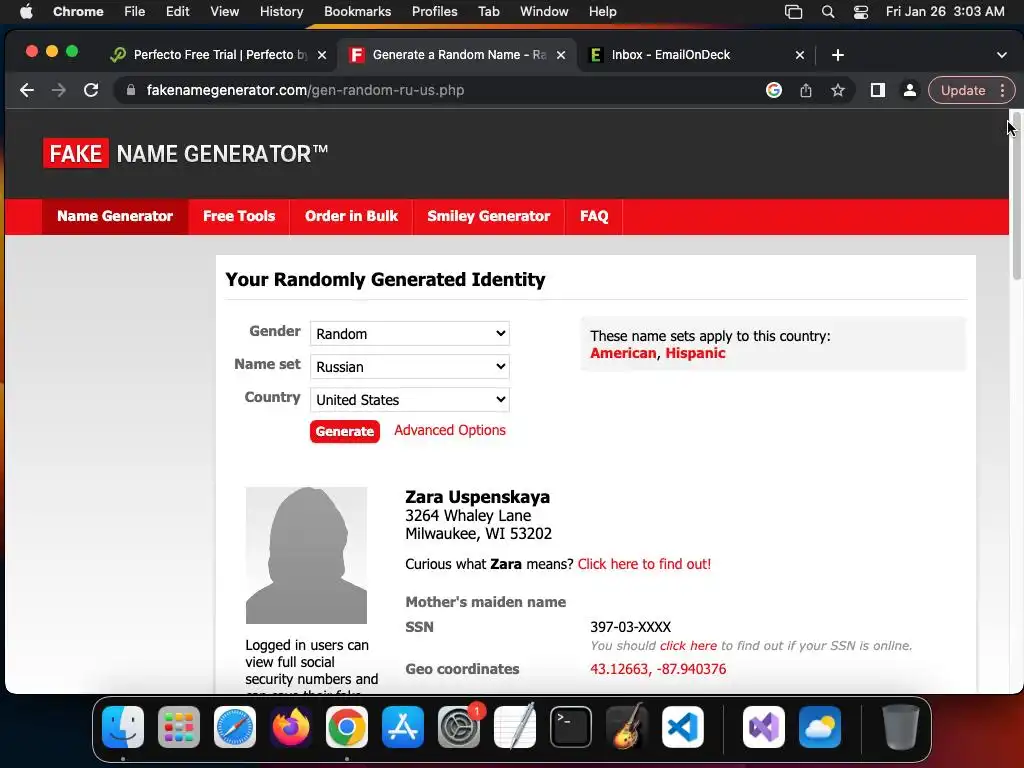Open the Gender dropdown
The height and width of the screenshot is (768, 1024).
409,333
